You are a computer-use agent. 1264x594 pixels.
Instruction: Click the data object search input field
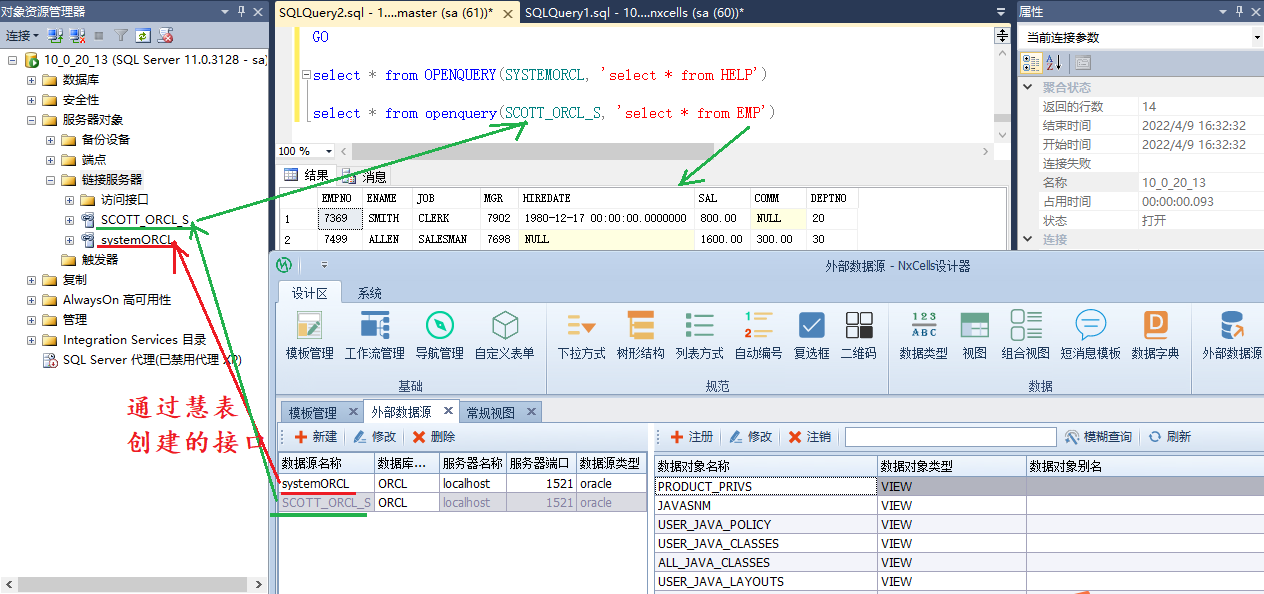[x=950, y=437]
